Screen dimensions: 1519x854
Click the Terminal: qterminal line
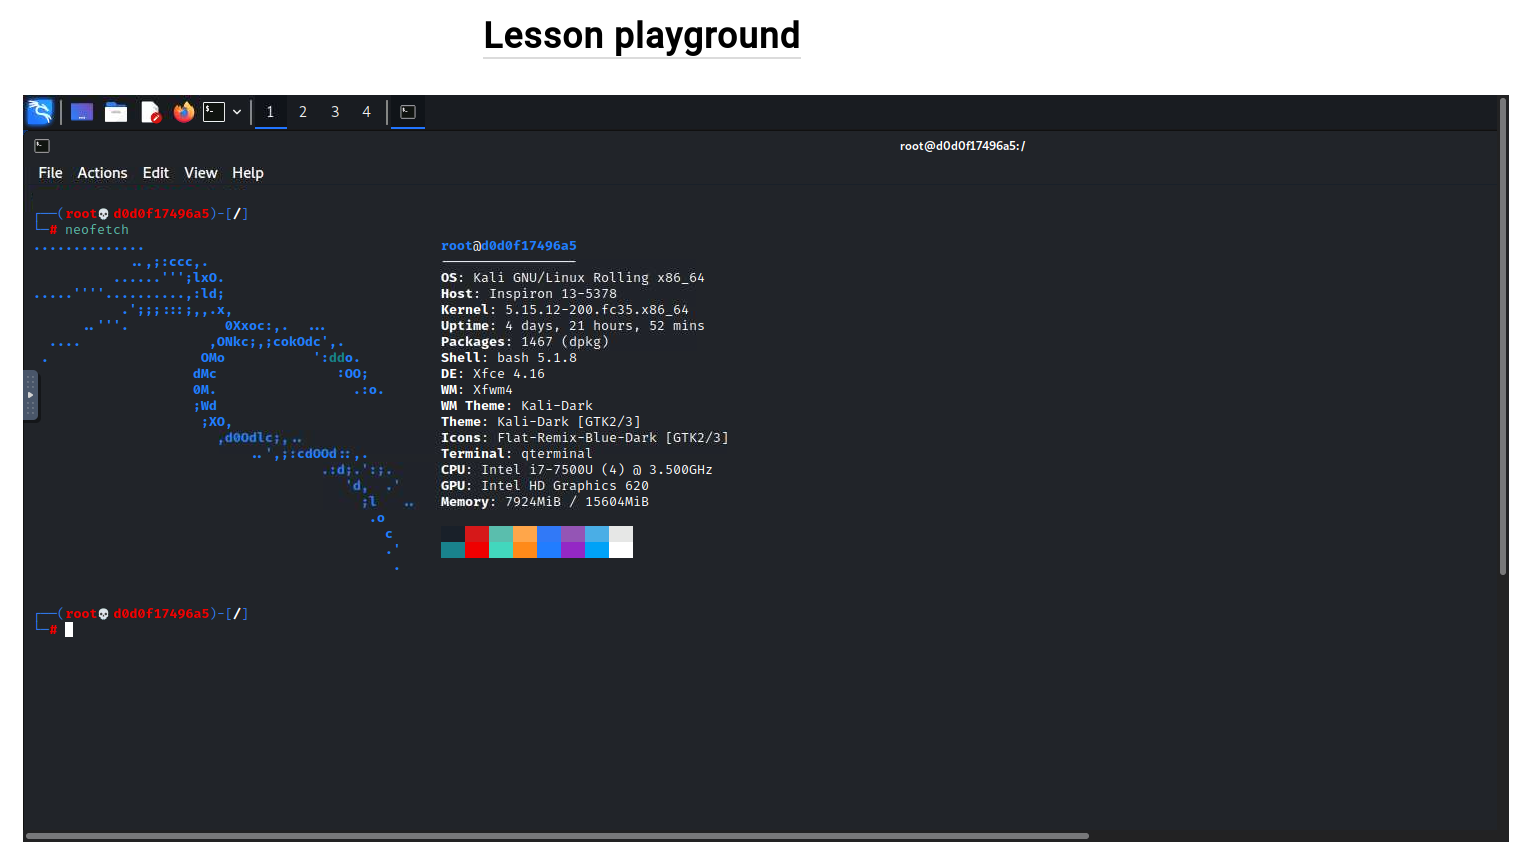point(517,454)
